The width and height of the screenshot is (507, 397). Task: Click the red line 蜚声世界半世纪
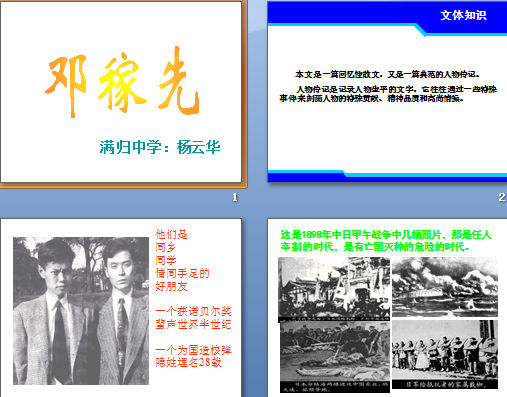[x=193, y=324]
